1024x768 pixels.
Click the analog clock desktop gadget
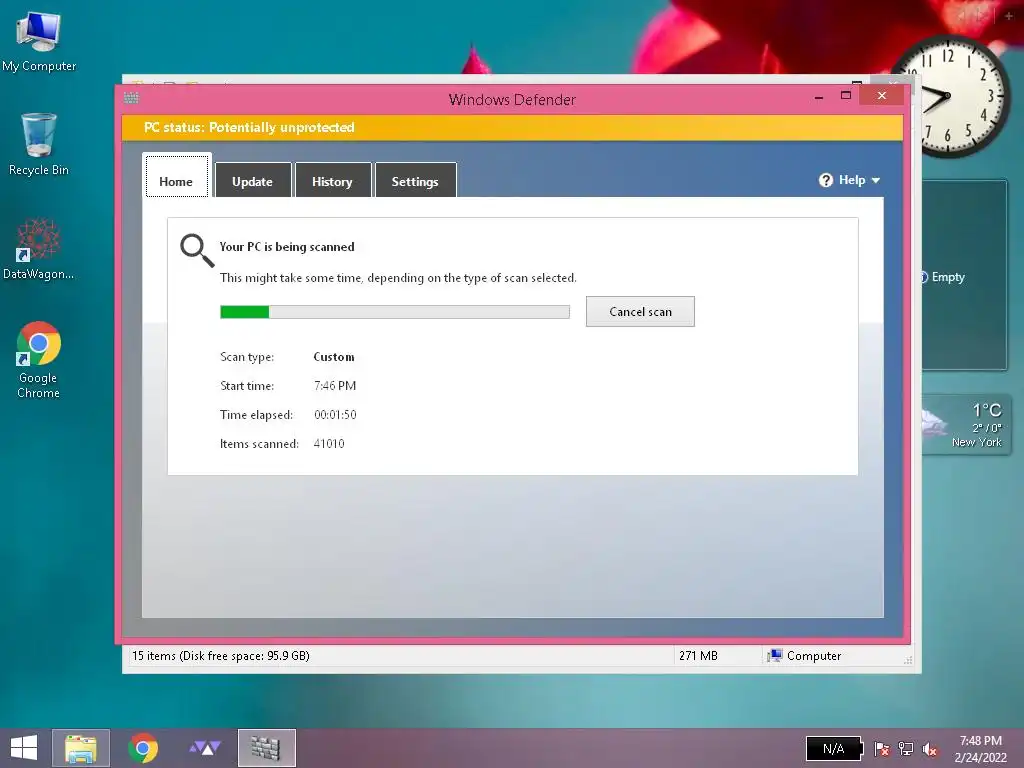tap(950, 96)
